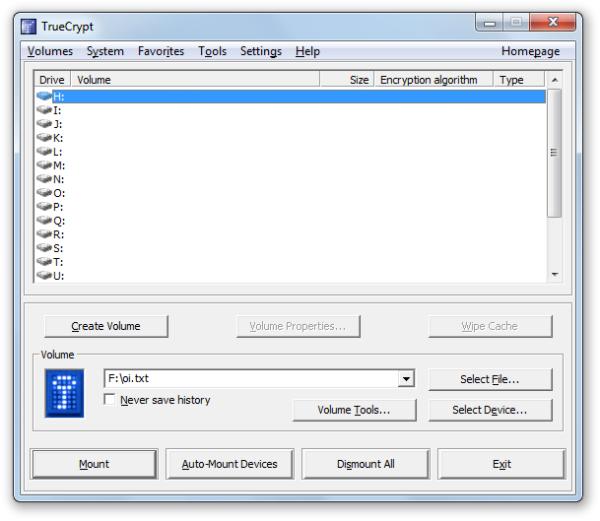
Task: Click the TrueCrypt title bar icon
Action: pos(28,26)
